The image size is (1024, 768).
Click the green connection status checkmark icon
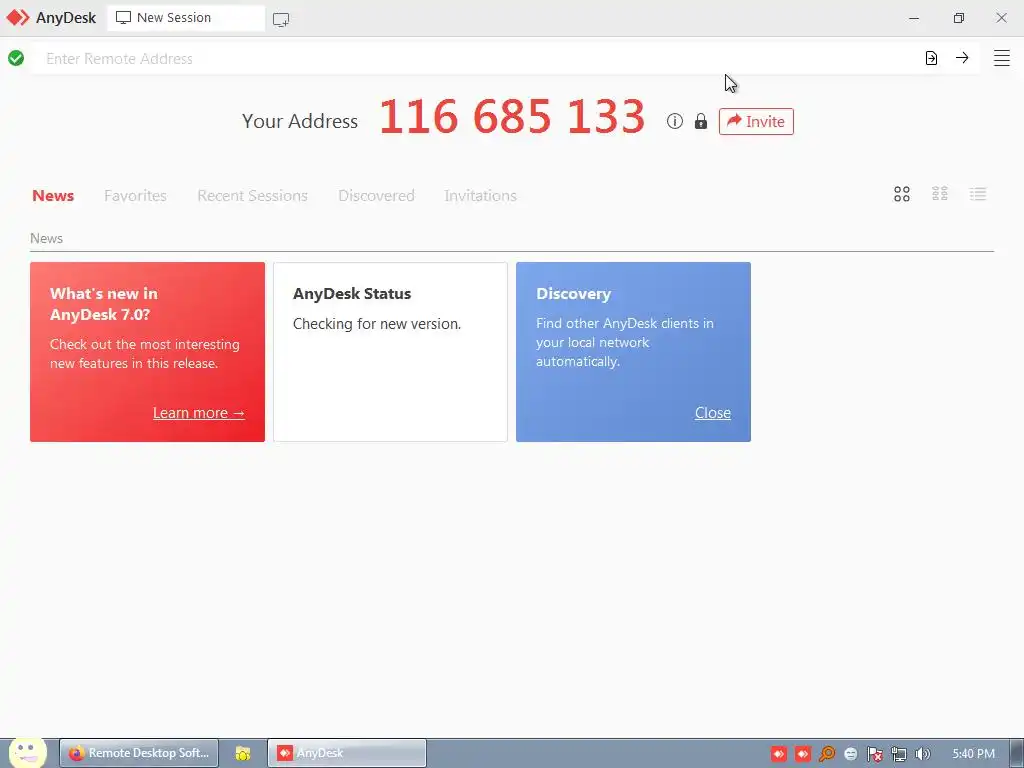pyautogui.click(x=16, y=58)
